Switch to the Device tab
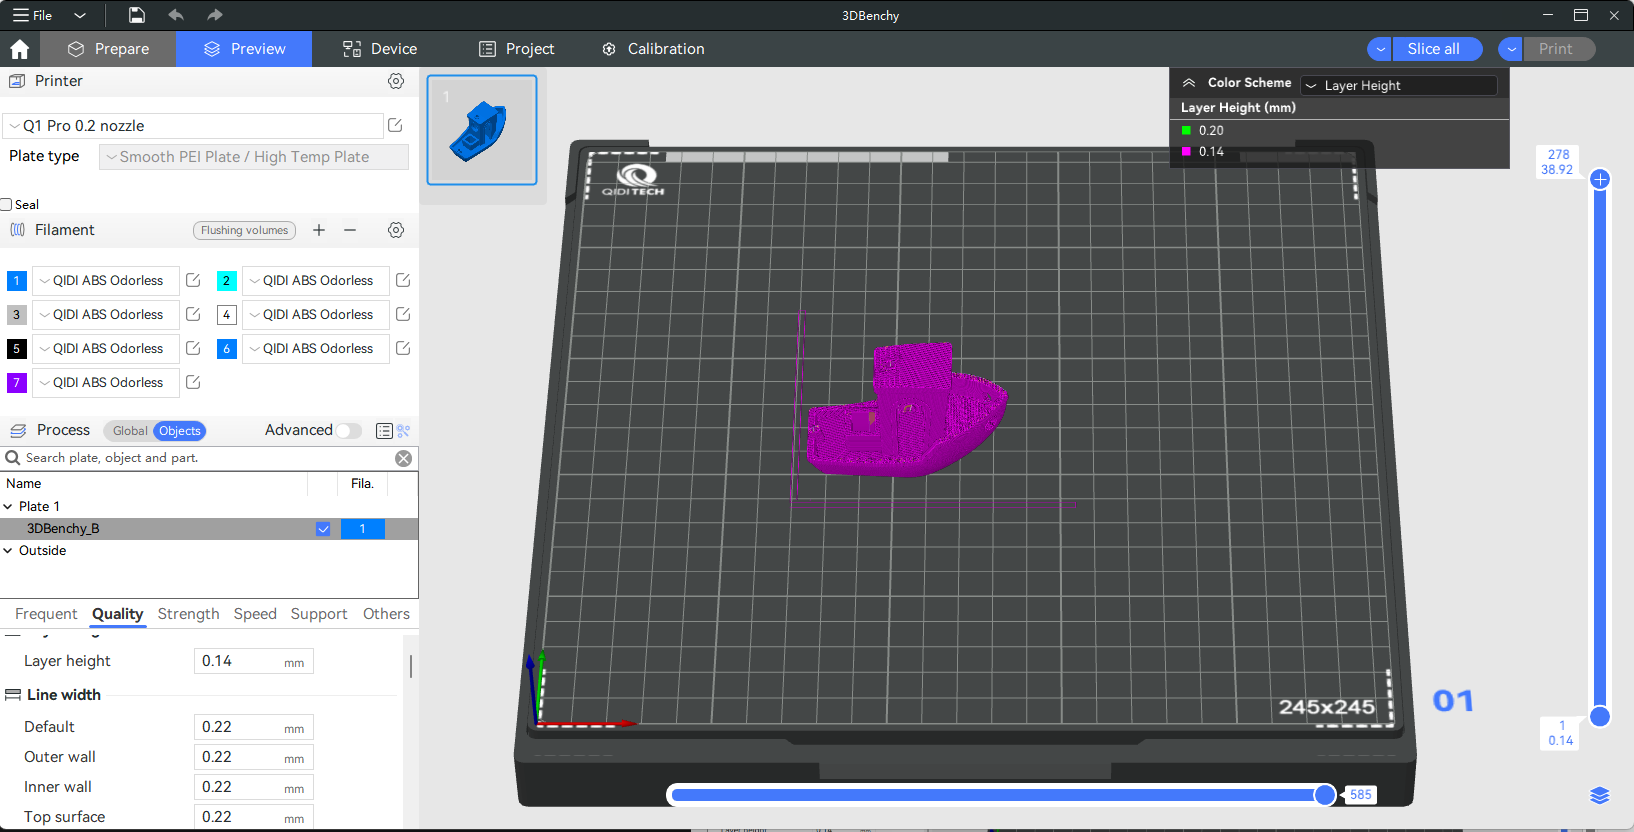The width and height of the screenshot is (1634, 832). pyautogui.click(x=380, y=49)
